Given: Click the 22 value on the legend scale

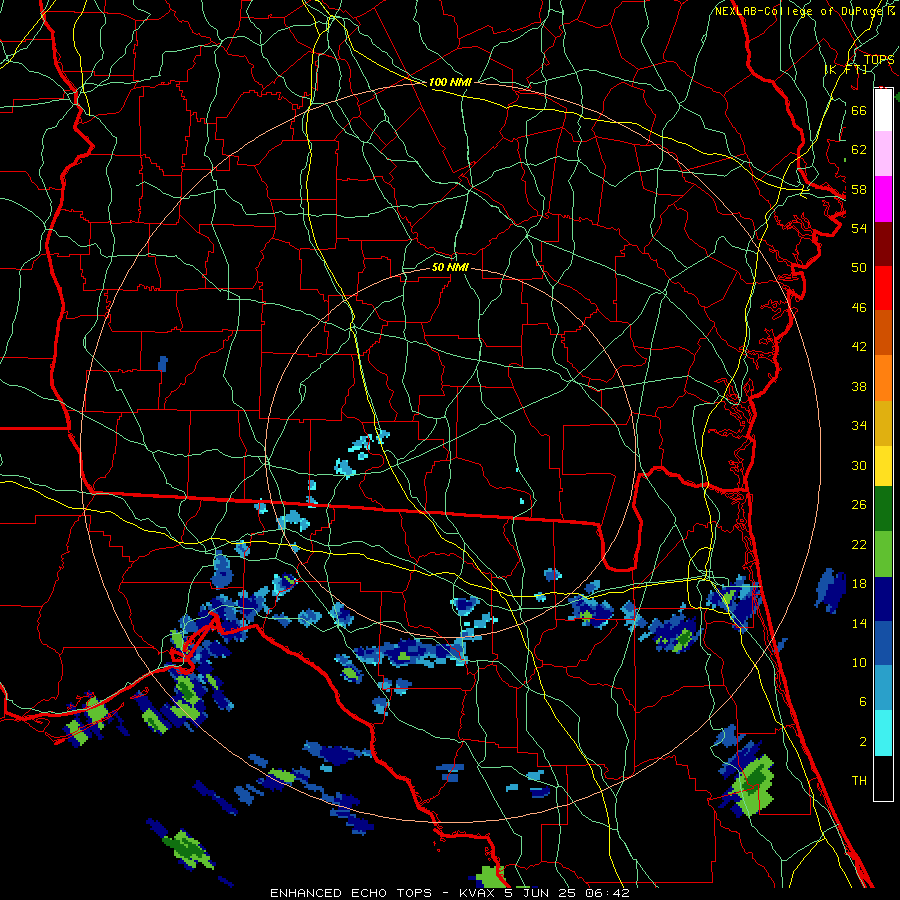Looking at the screenshot, I should (859, 544).
